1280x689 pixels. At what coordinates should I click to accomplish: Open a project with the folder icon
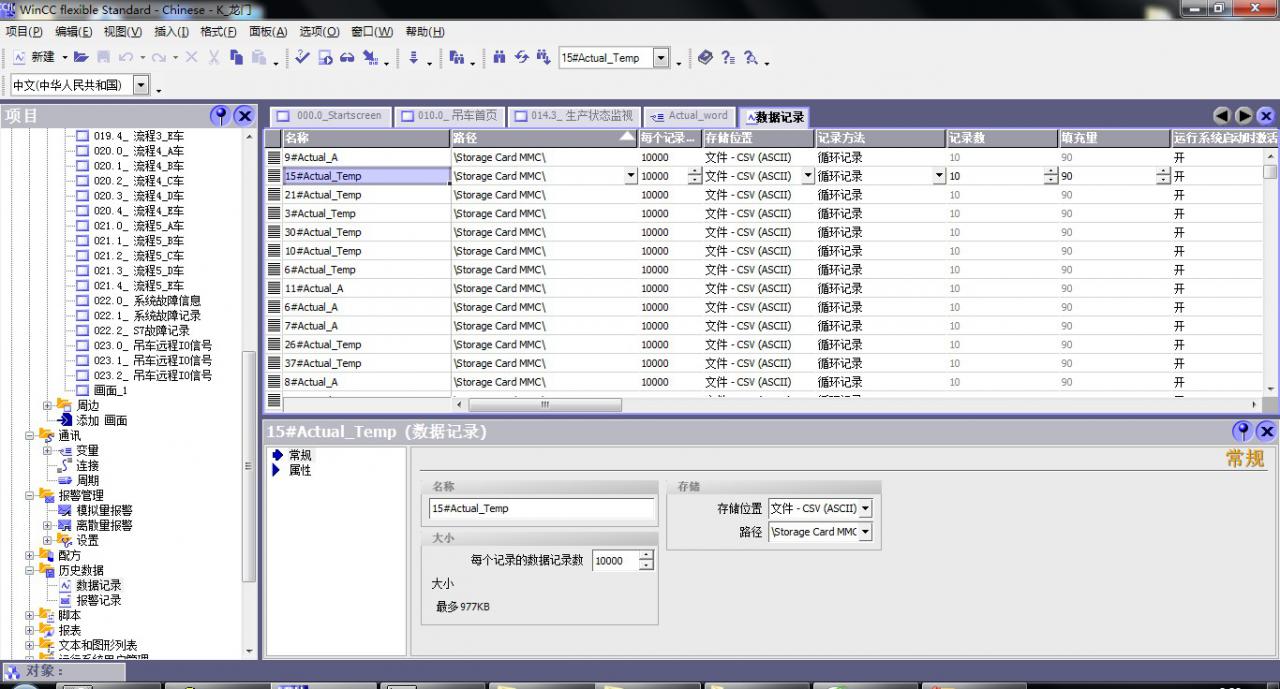82,58
